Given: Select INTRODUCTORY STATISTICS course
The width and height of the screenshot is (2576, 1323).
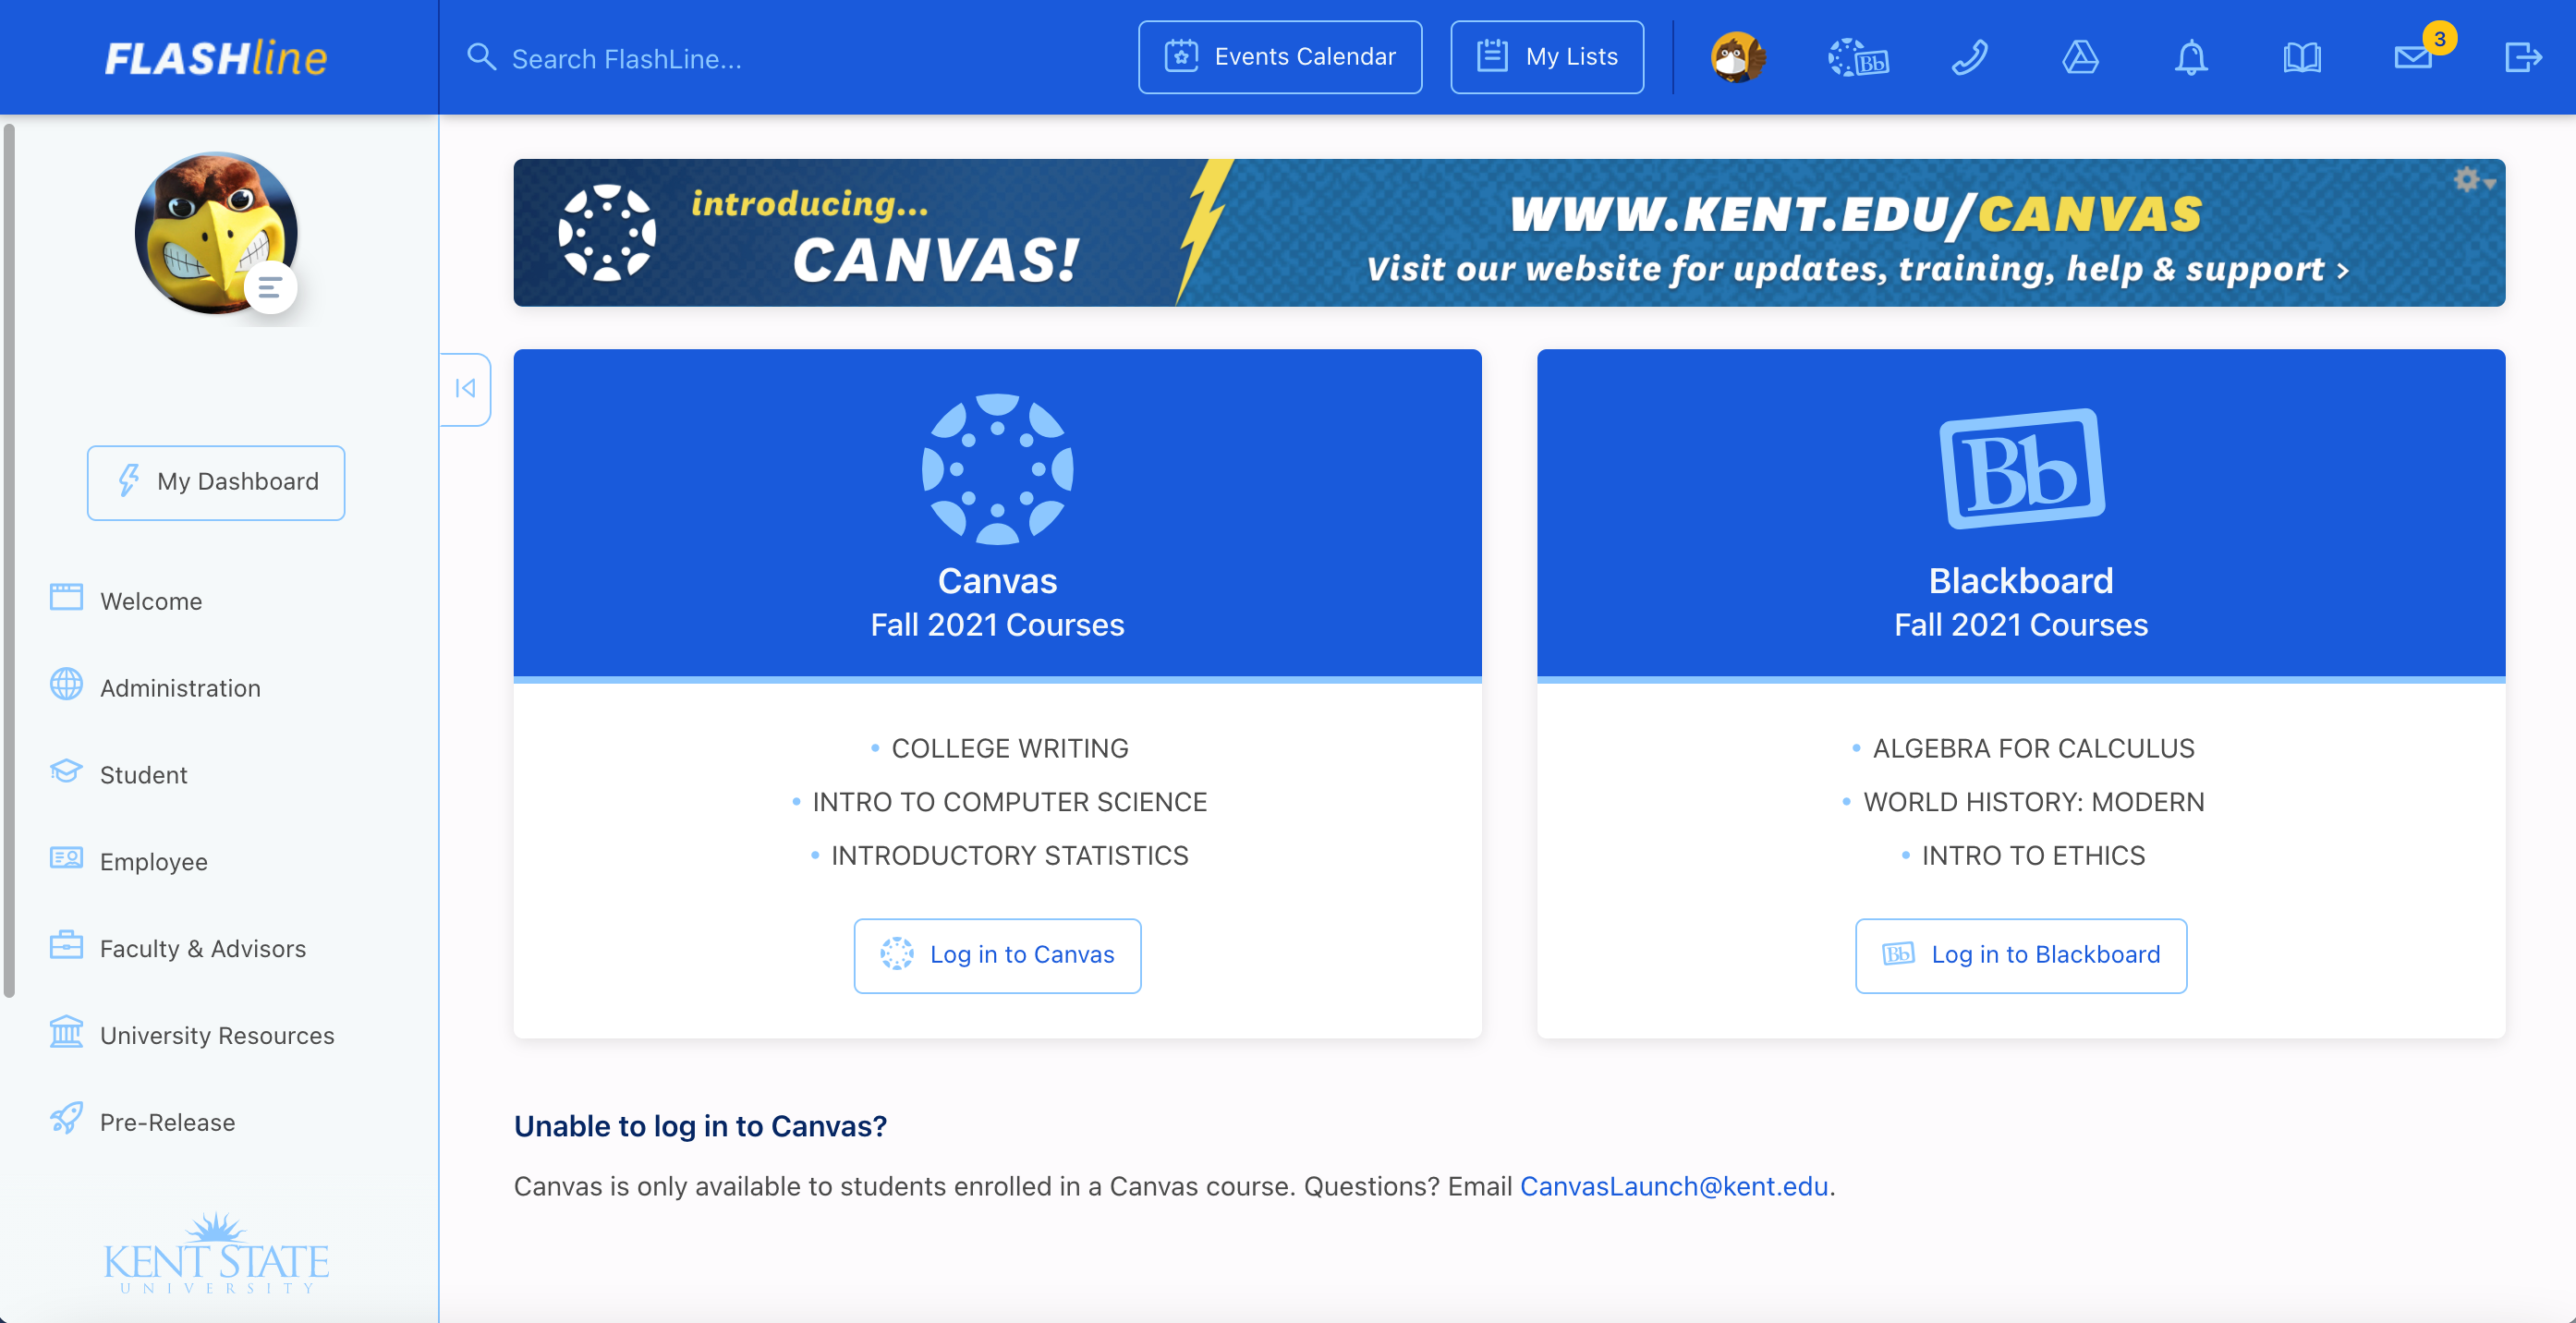Looking at the screenshot, I should pyautogui.click(x=1009, y=856).
